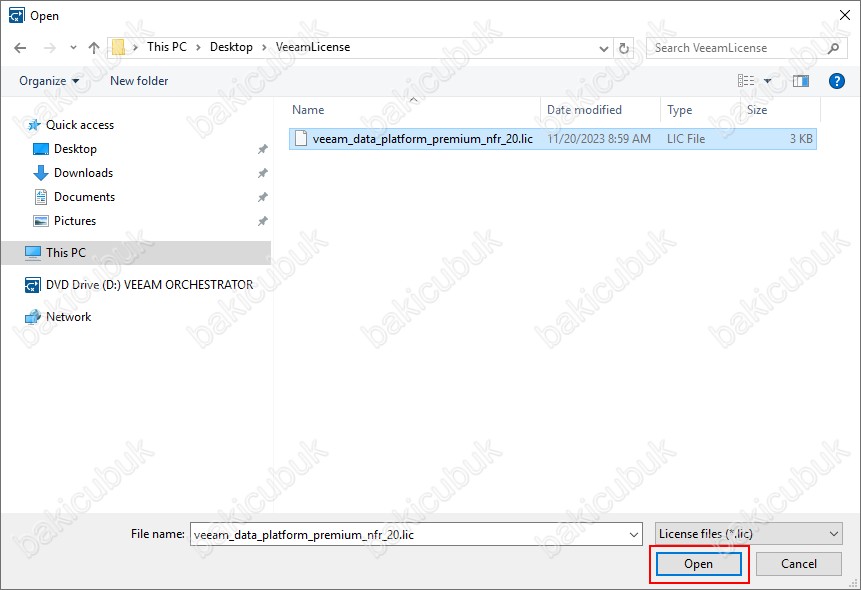Click the Pictures landscape icon

coord(41,221)
